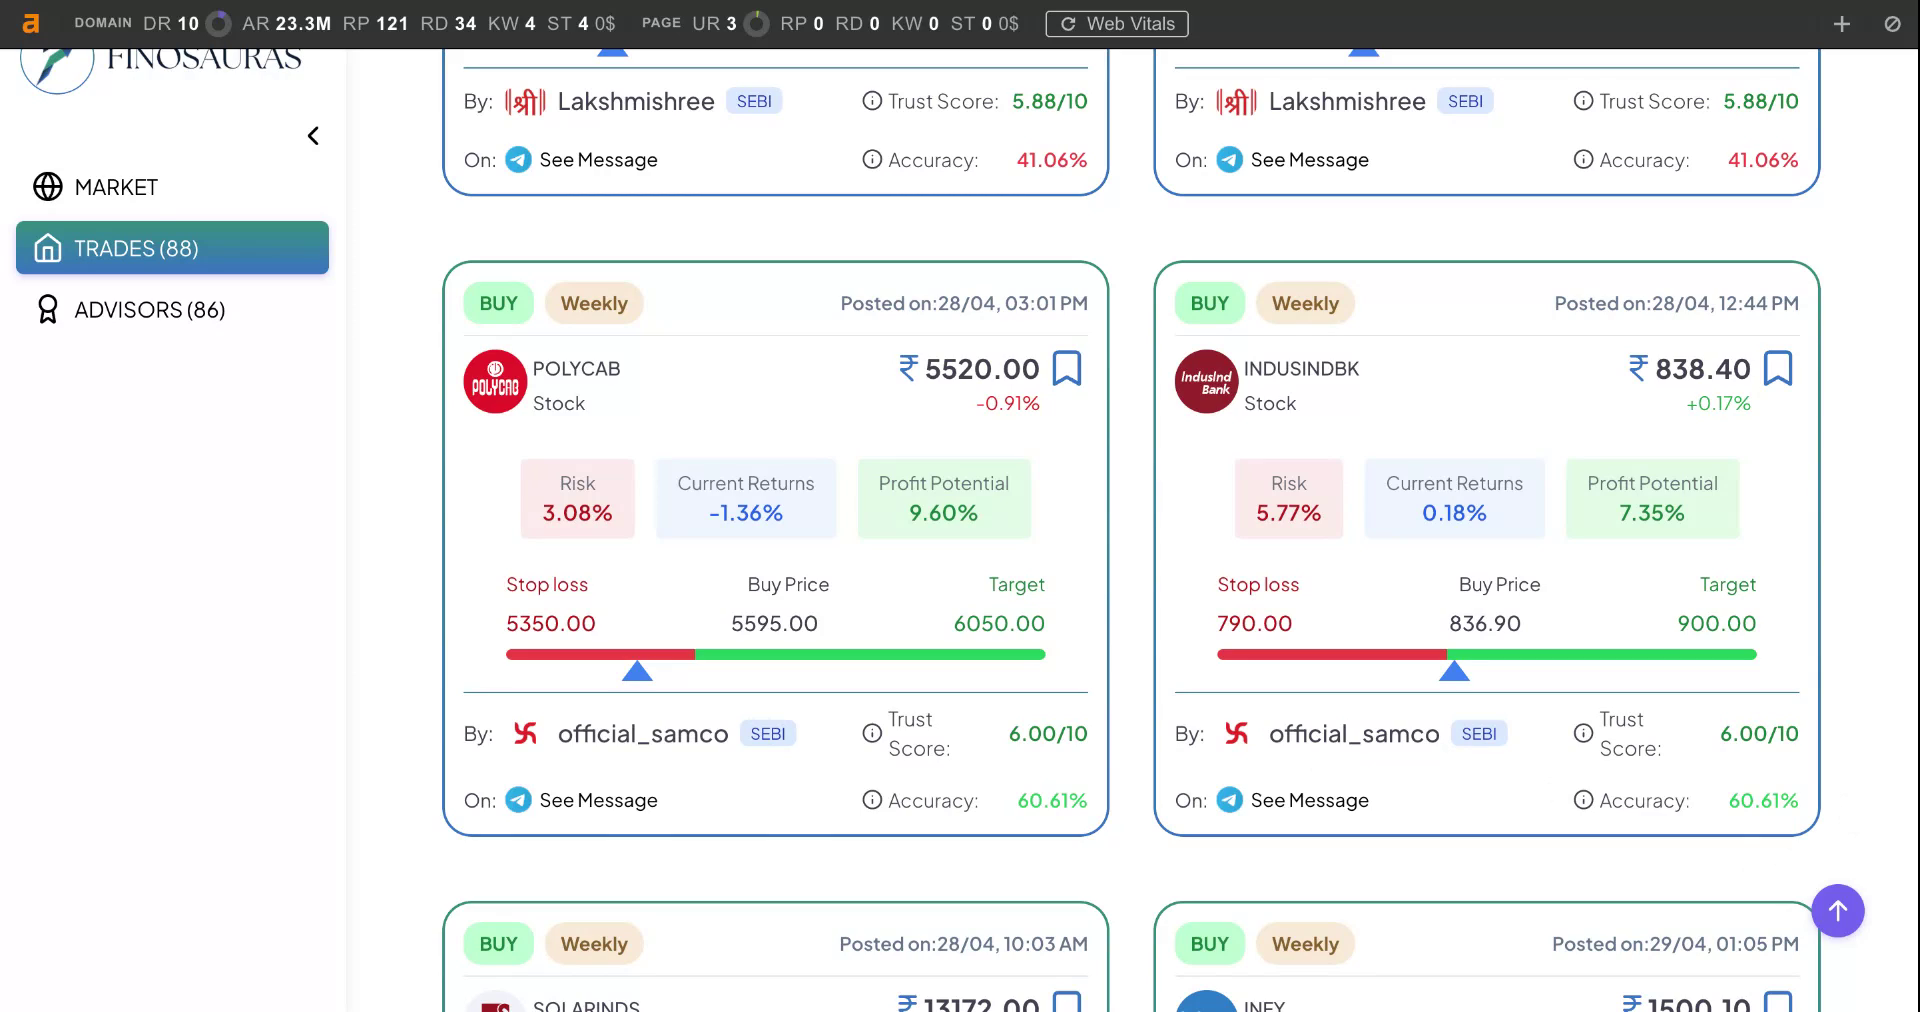Screen dimensions: 1920x1012
Task: Open Telegram See Message on POLYCAB card
Action: [598, 800]
